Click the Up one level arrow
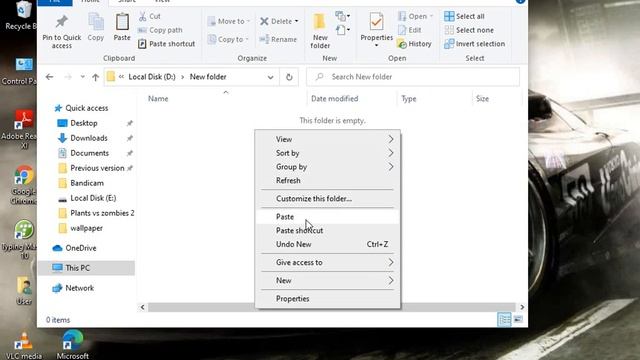This screenshot has height=360, width=640. click(x=96, y=77)
